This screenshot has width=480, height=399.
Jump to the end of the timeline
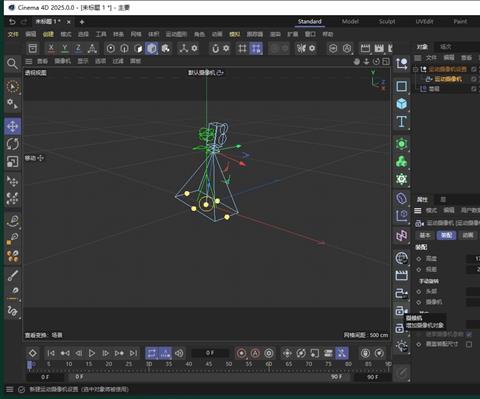[133, 353]
